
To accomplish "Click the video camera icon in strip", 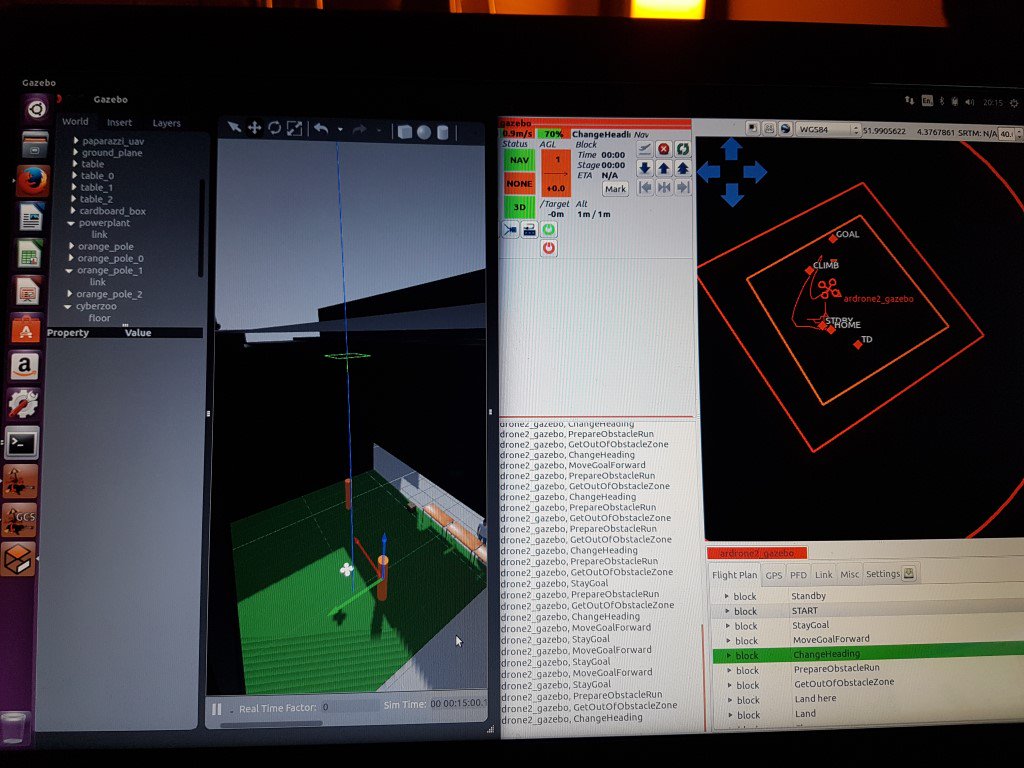I will [x=510, y=230].
